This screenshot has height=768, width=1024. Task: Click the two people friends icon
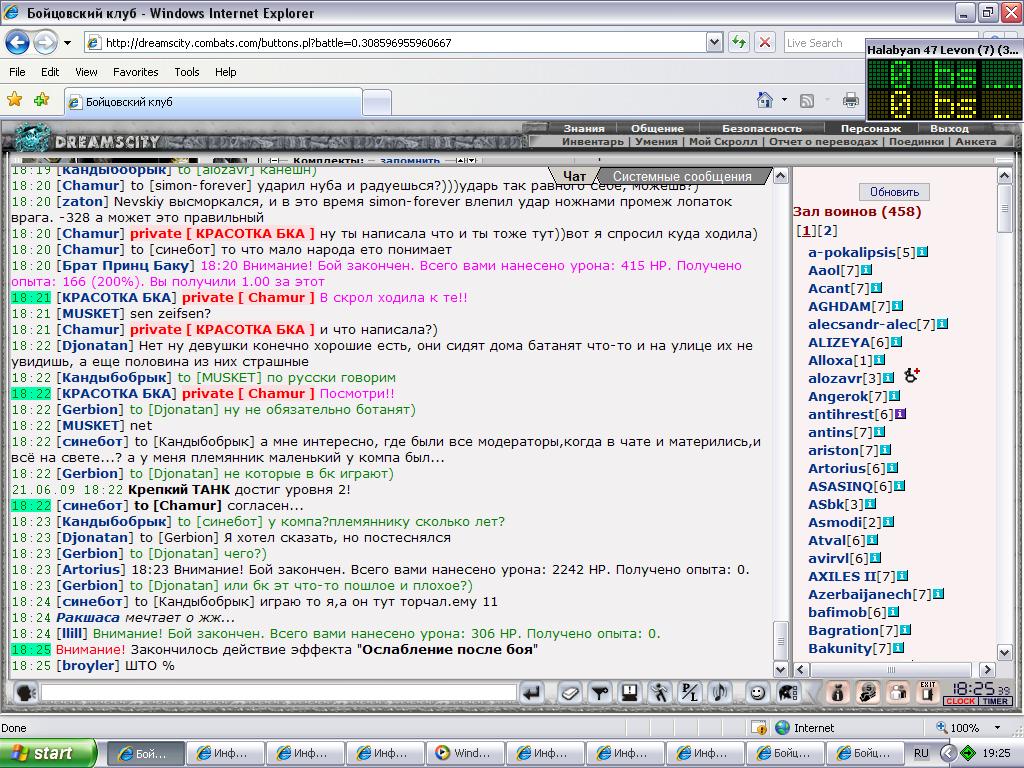click(x=898, y=692)
